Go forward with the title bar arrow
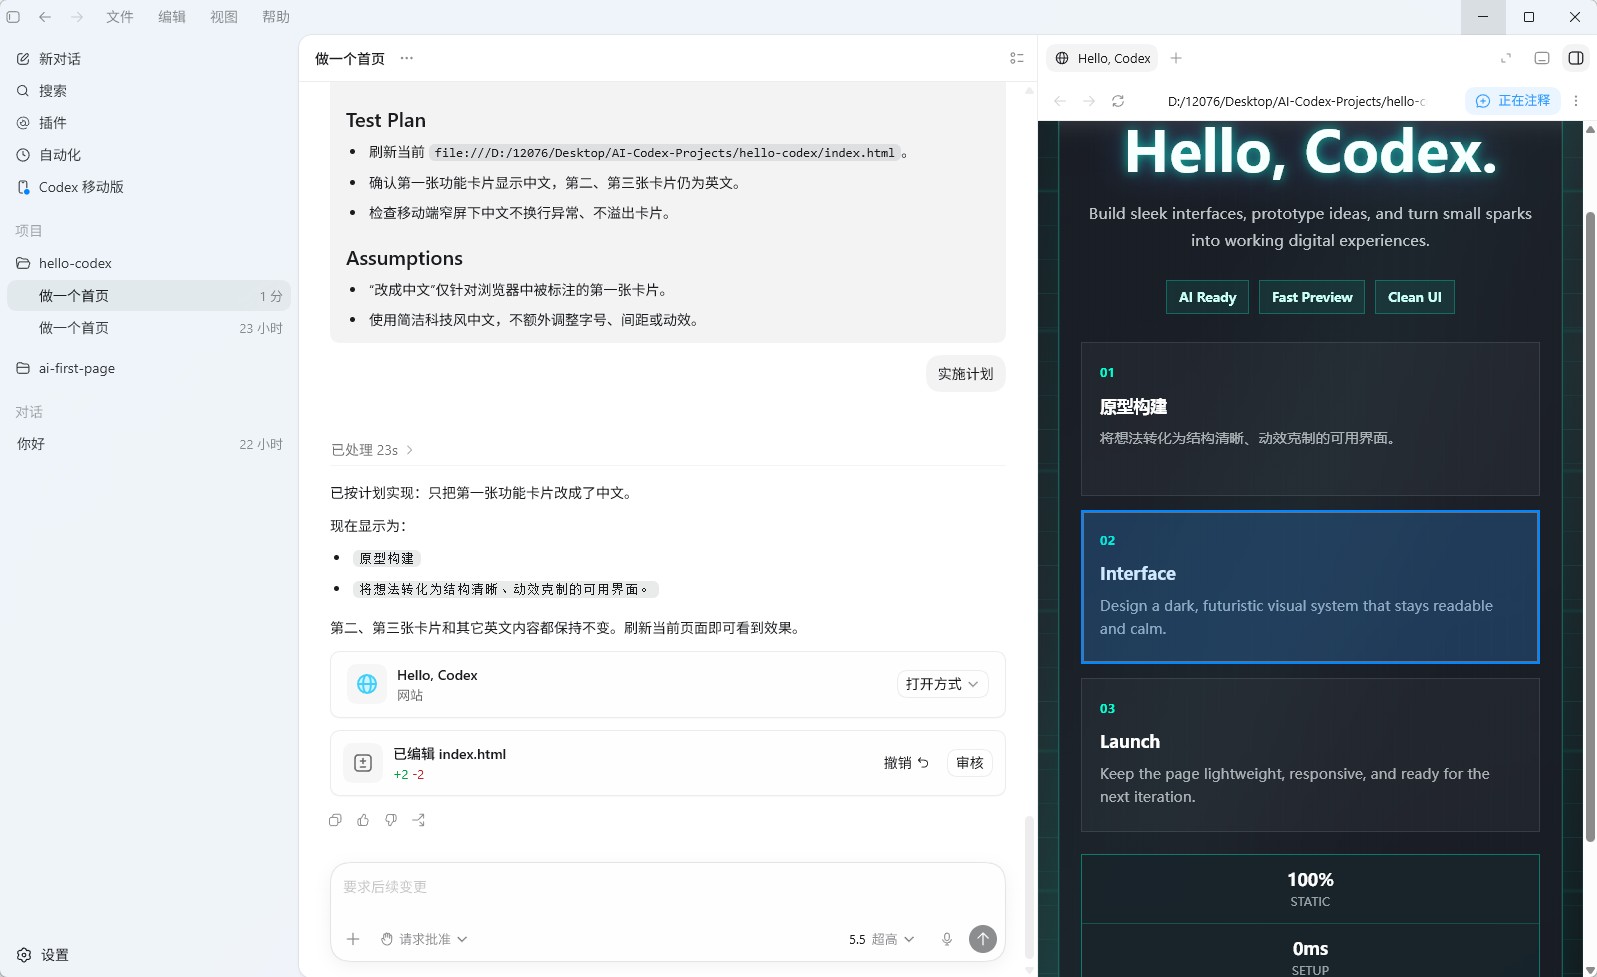The width and height of the screenshot is (1597, 977). [77, 17]
